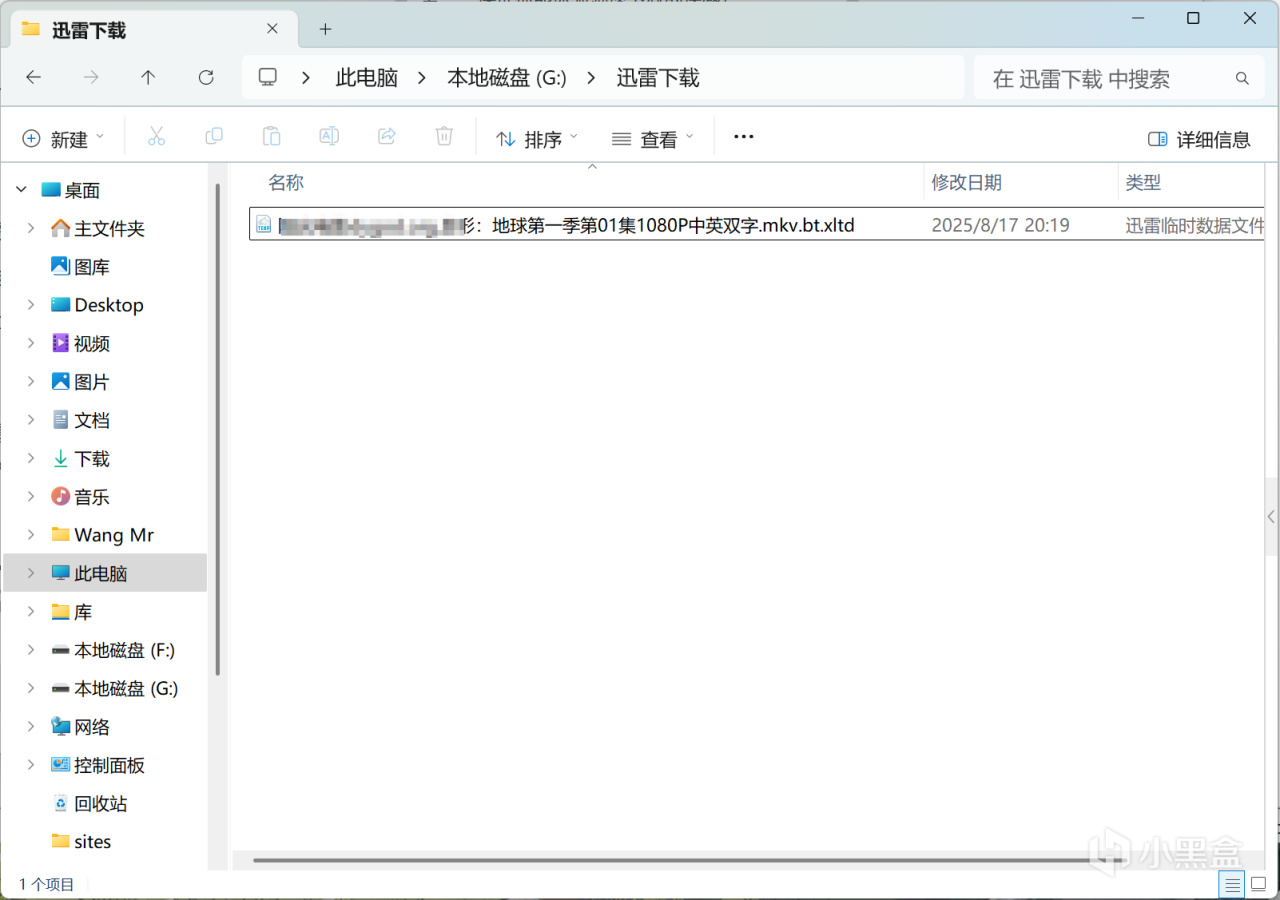Open the address bar chevron before 此电脑
Image resolution: width=1280 pixels, height=900 pixels.
click(306, 78)
